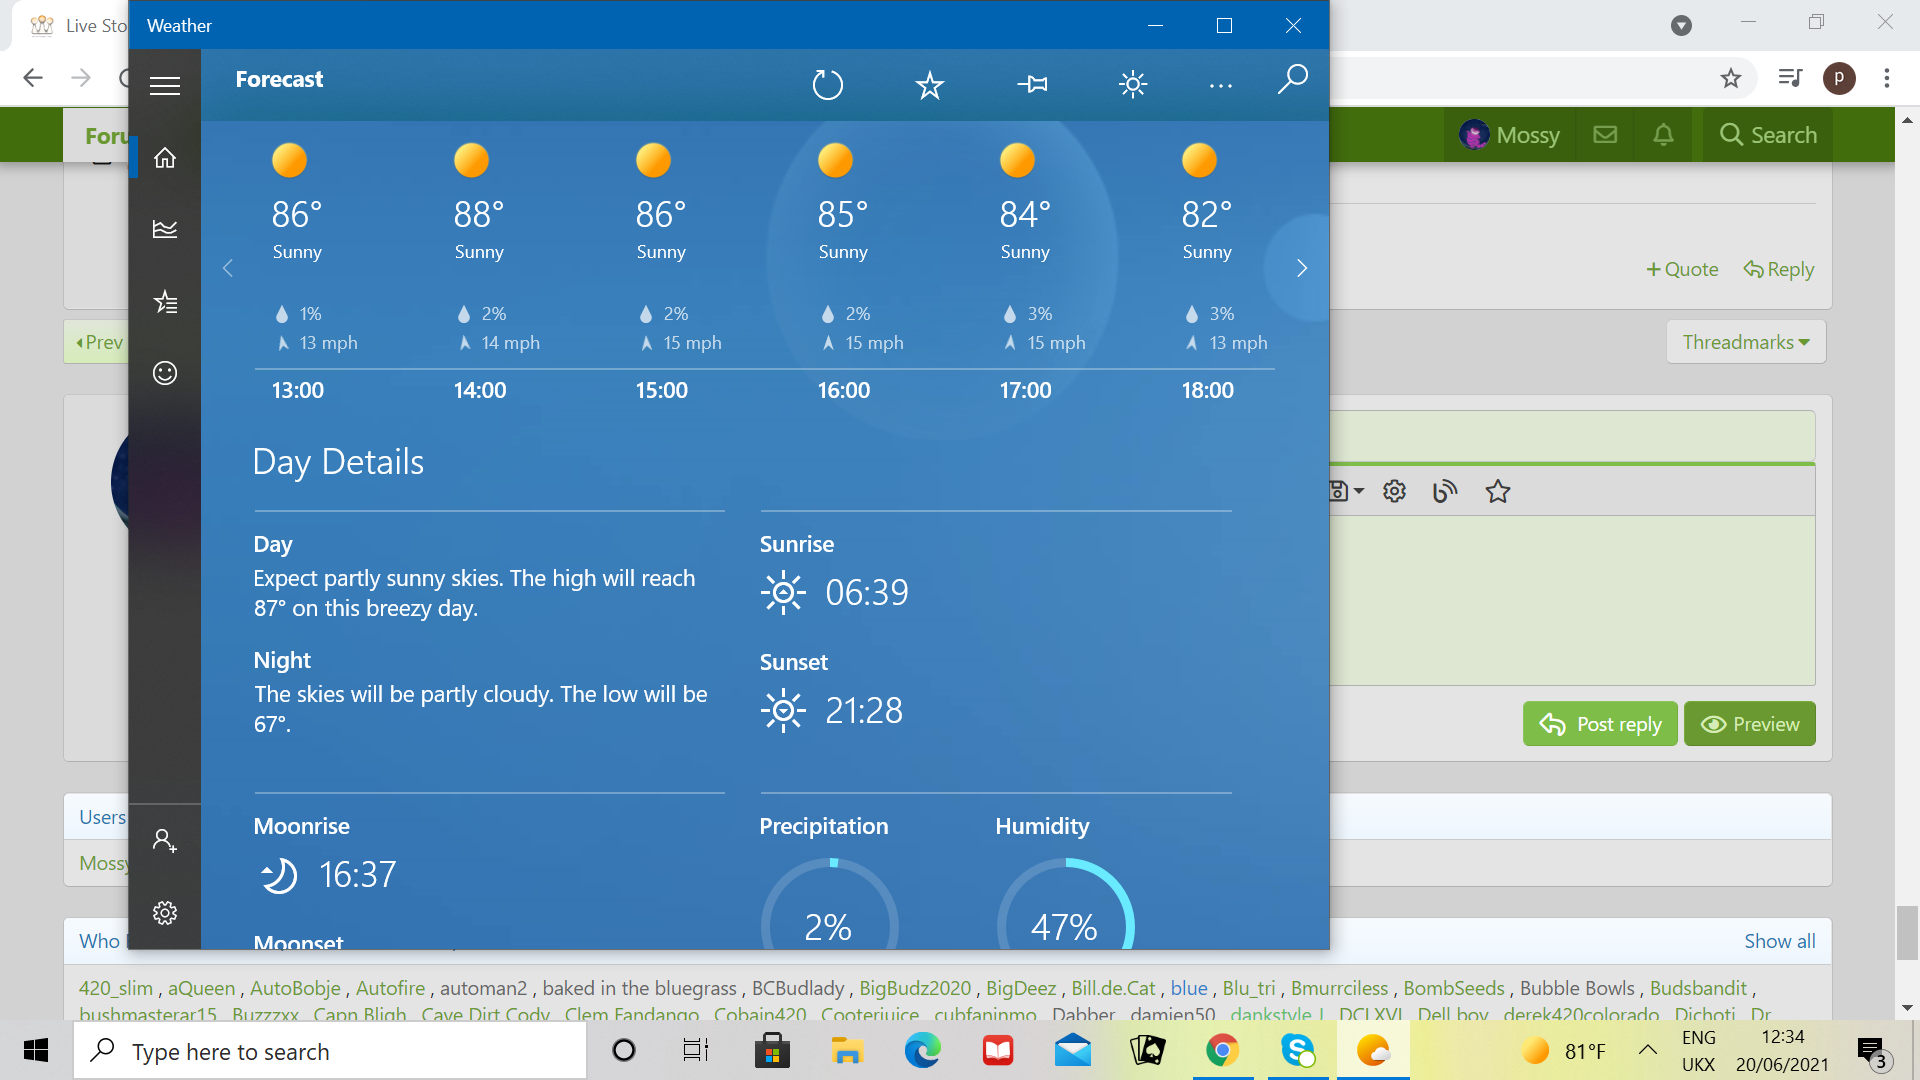The width and height of the screenshot is (1920, 1080).
Task: Click the sign-in person icon in Weather sidebar
Action: pos(165,840)
